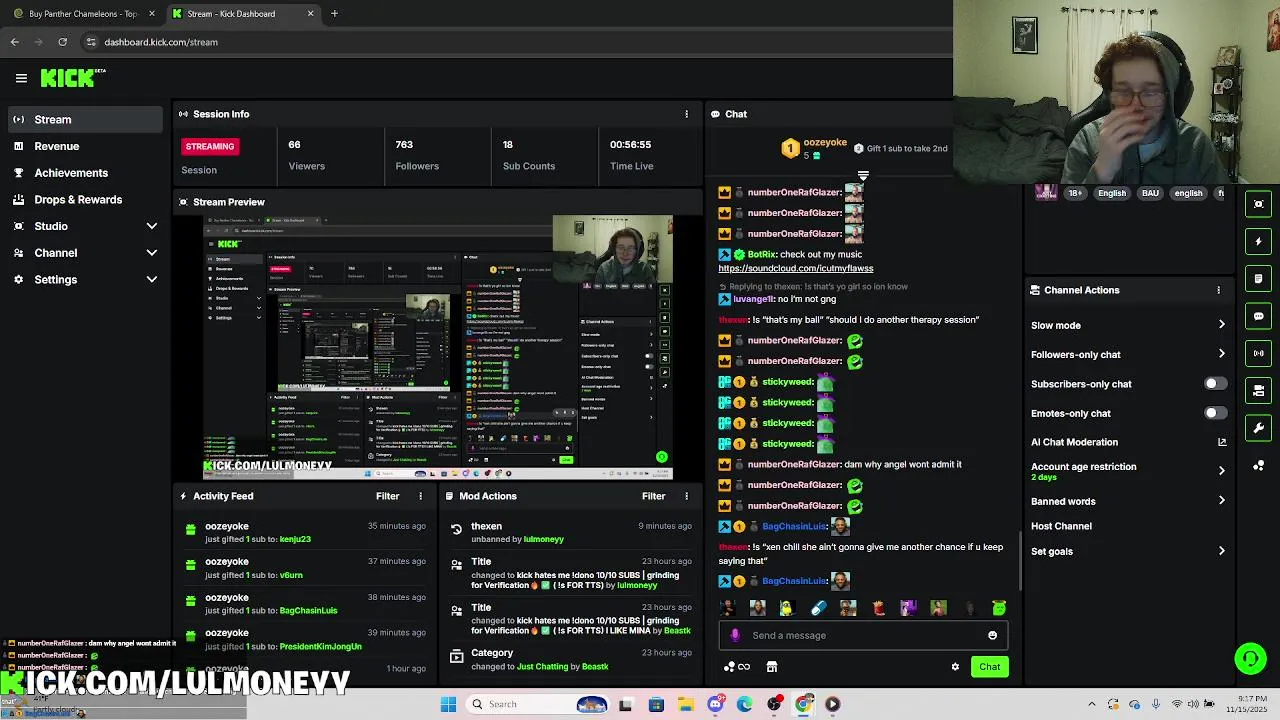This screenshot has width=1280, height=720.
Task: Click the wrench icon in right rail
Action: click(1258, 428)
